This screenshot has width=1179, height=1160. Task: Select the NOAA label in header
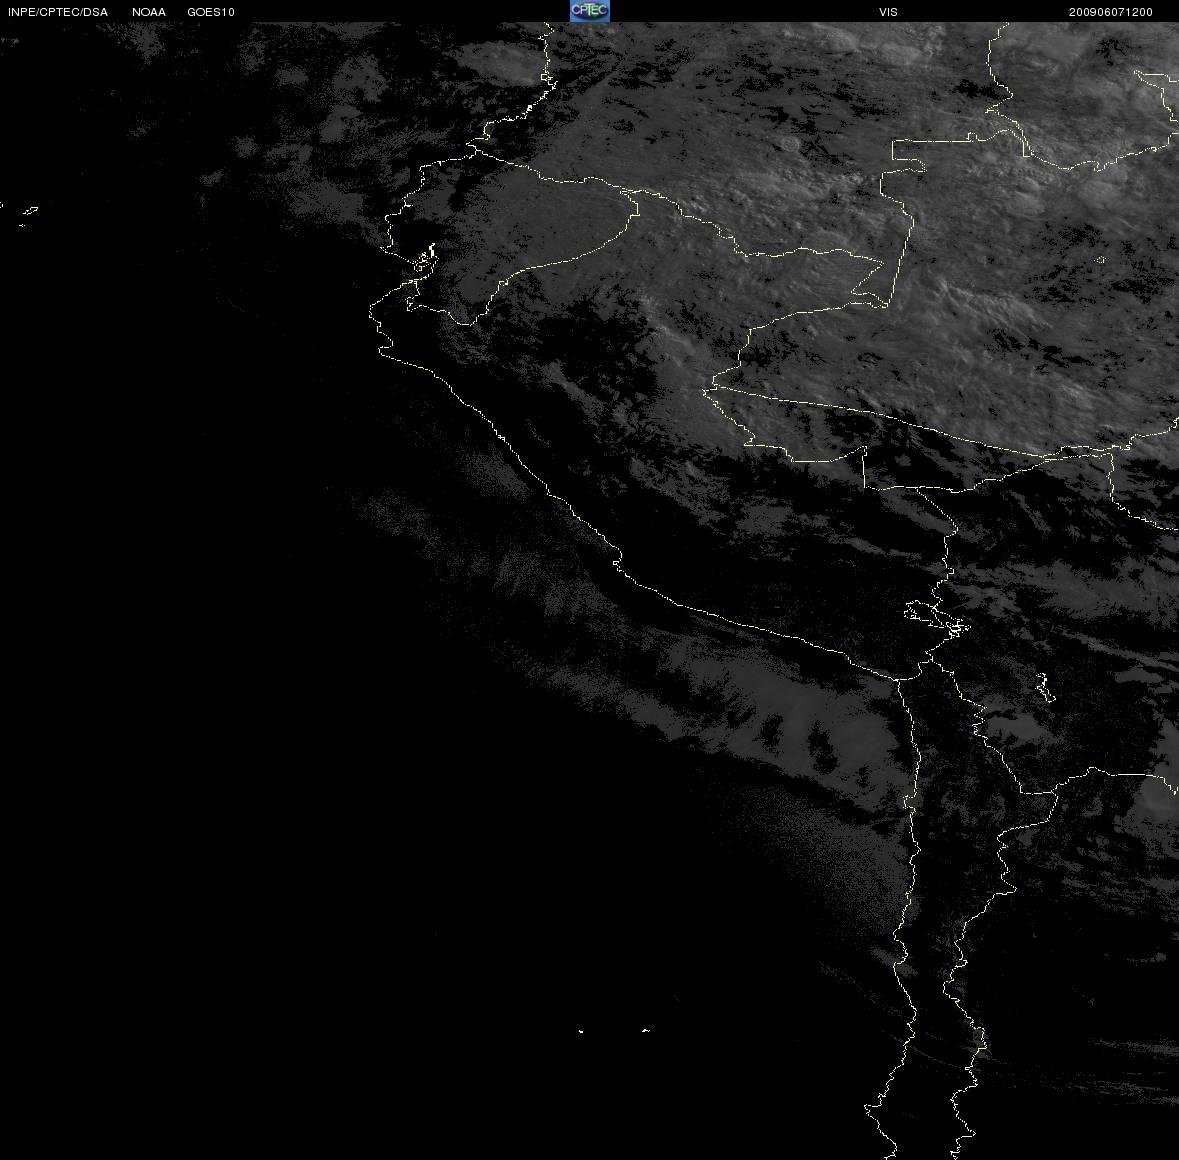[149, 12]
